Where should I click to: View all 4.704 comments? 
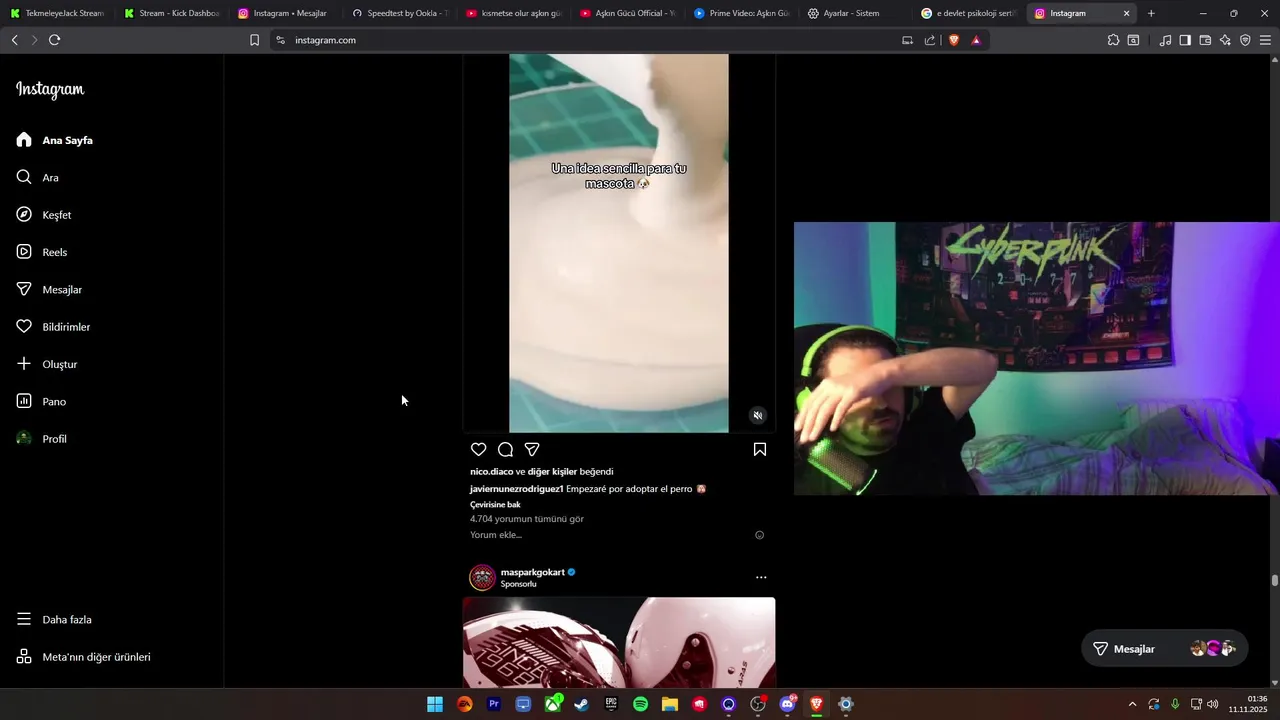tap(527, 519)
